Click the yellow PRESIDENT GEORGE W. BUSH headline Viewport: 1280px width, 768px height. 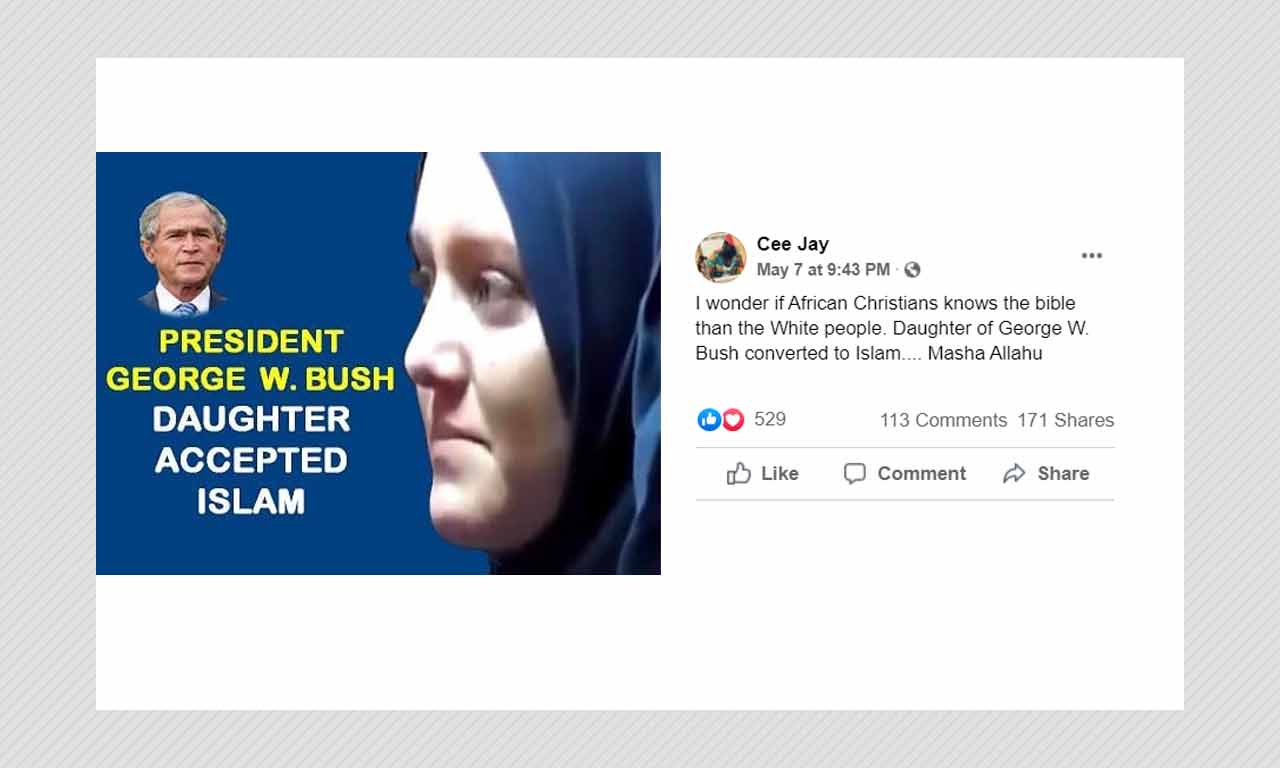pyautogui.click(x=250, y=360)
